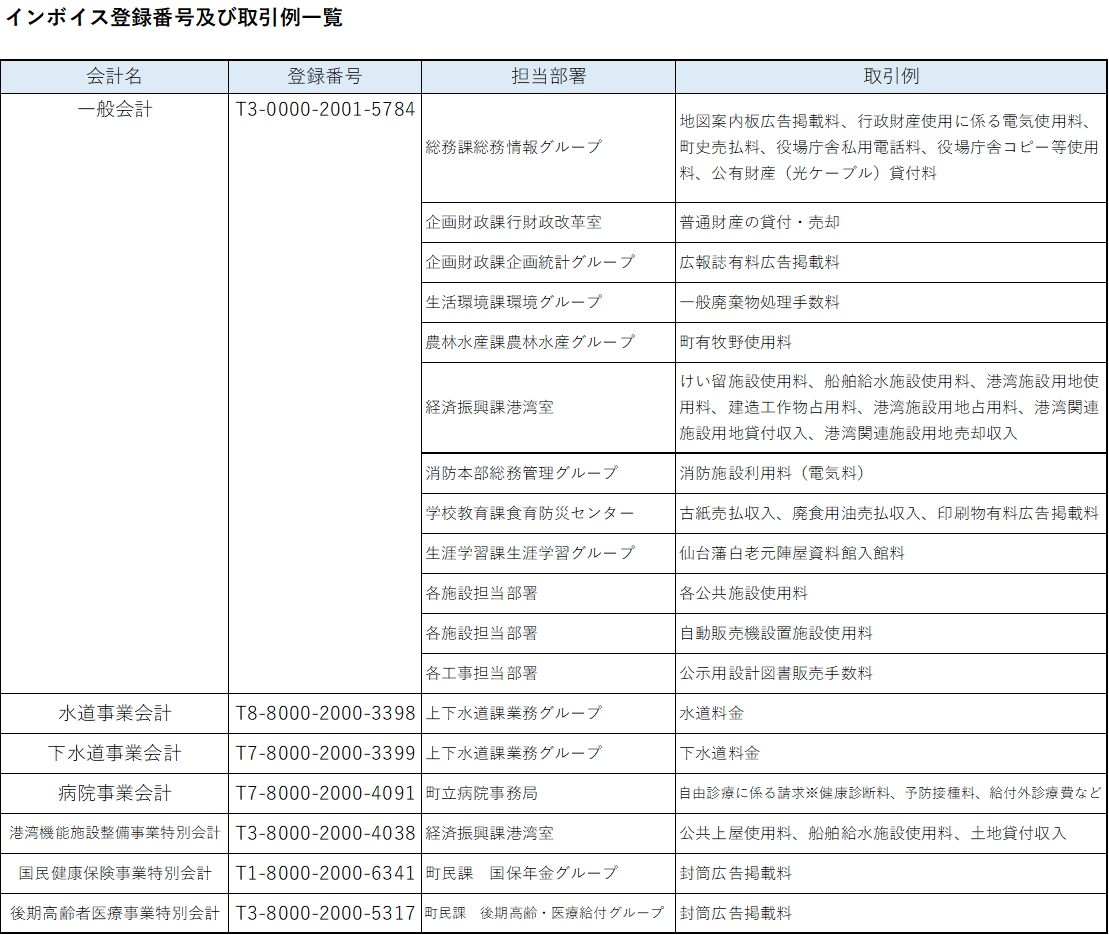Click 総務課総務情報グループ cell
Screen dimensions: 1109x935
(548, 147)
